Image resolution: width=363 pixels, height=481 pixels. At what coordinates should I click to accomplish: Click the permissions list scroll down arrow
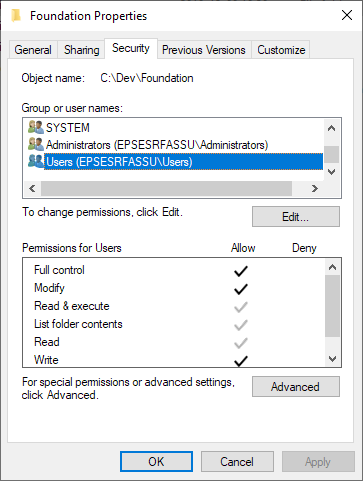pyautogui.click(x=332, y=359)
